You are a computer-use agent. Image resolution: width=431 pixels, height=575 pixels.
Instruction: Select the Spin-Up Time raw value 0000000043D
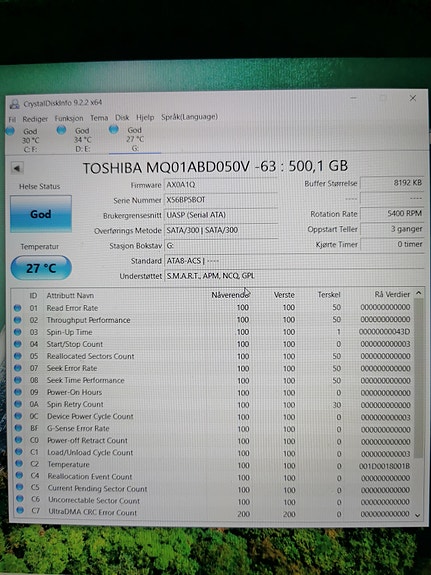[x=385, y=332]
